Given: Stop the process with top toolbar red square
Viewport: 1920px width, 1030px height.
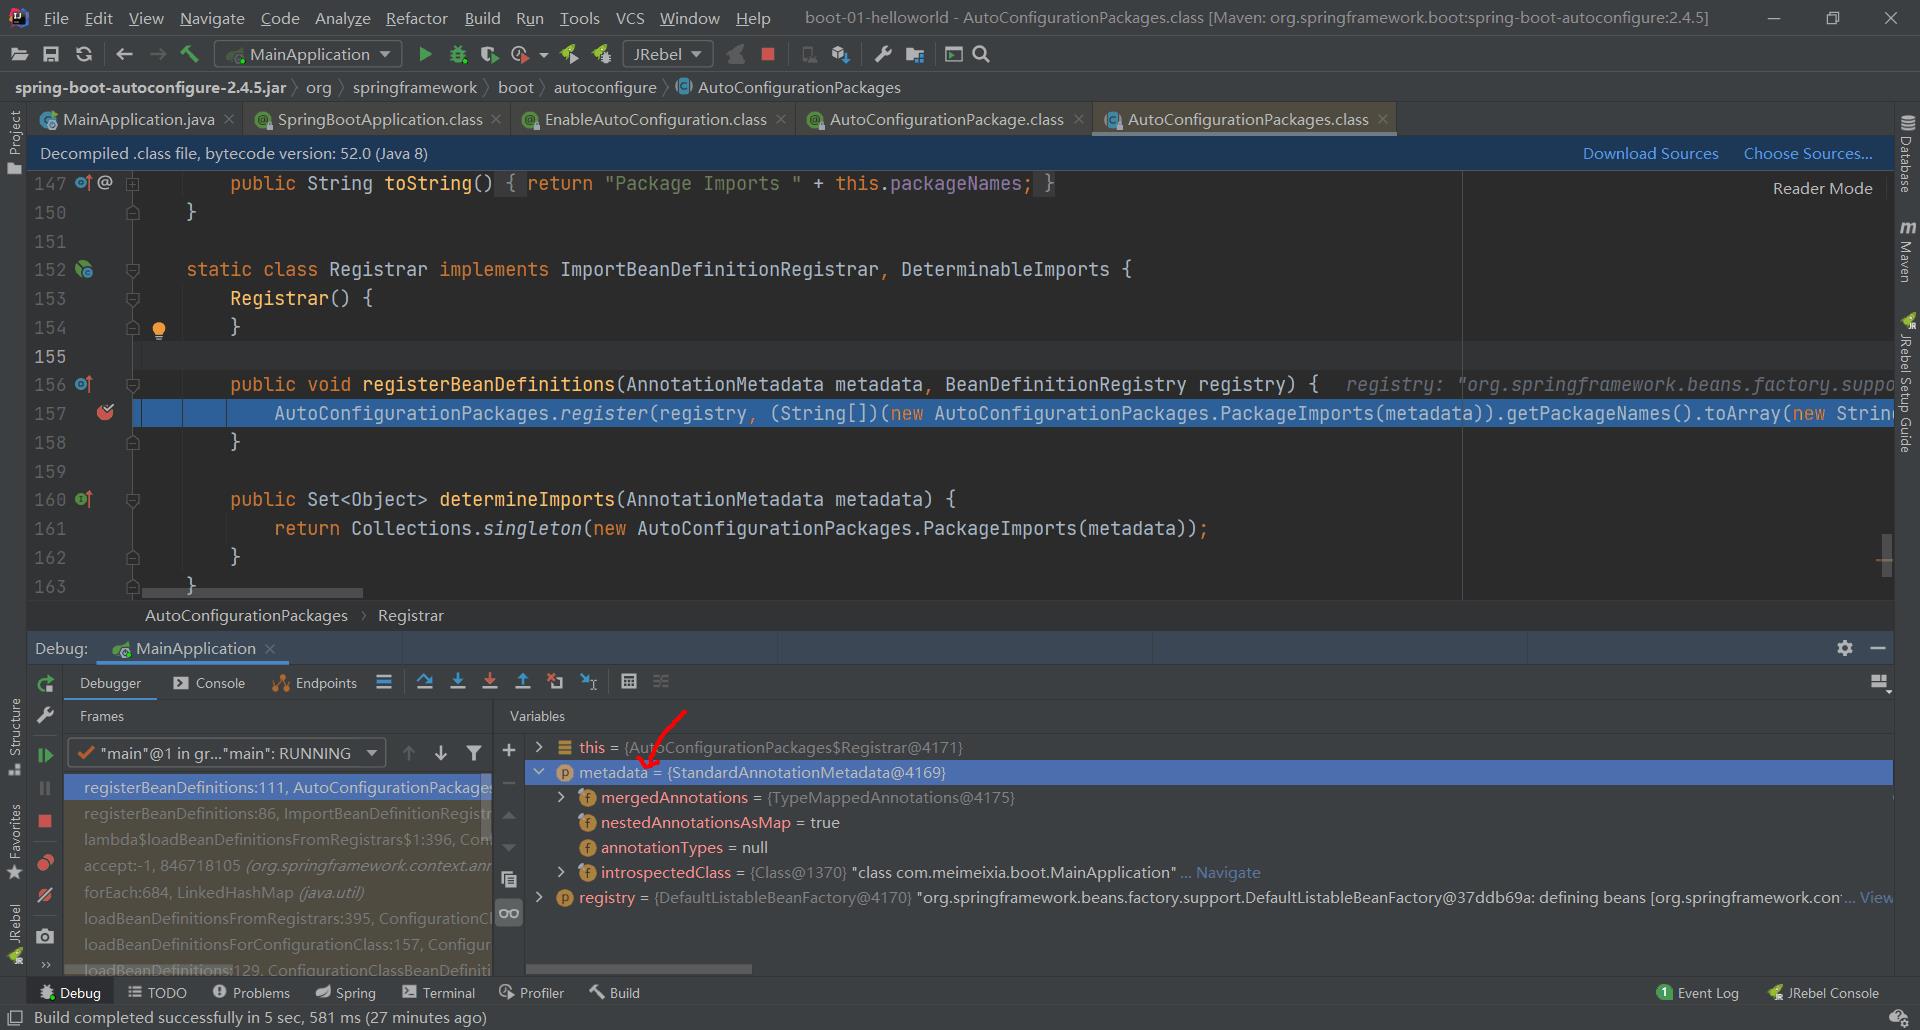Looking at the screenshot, I should [768, 54].
